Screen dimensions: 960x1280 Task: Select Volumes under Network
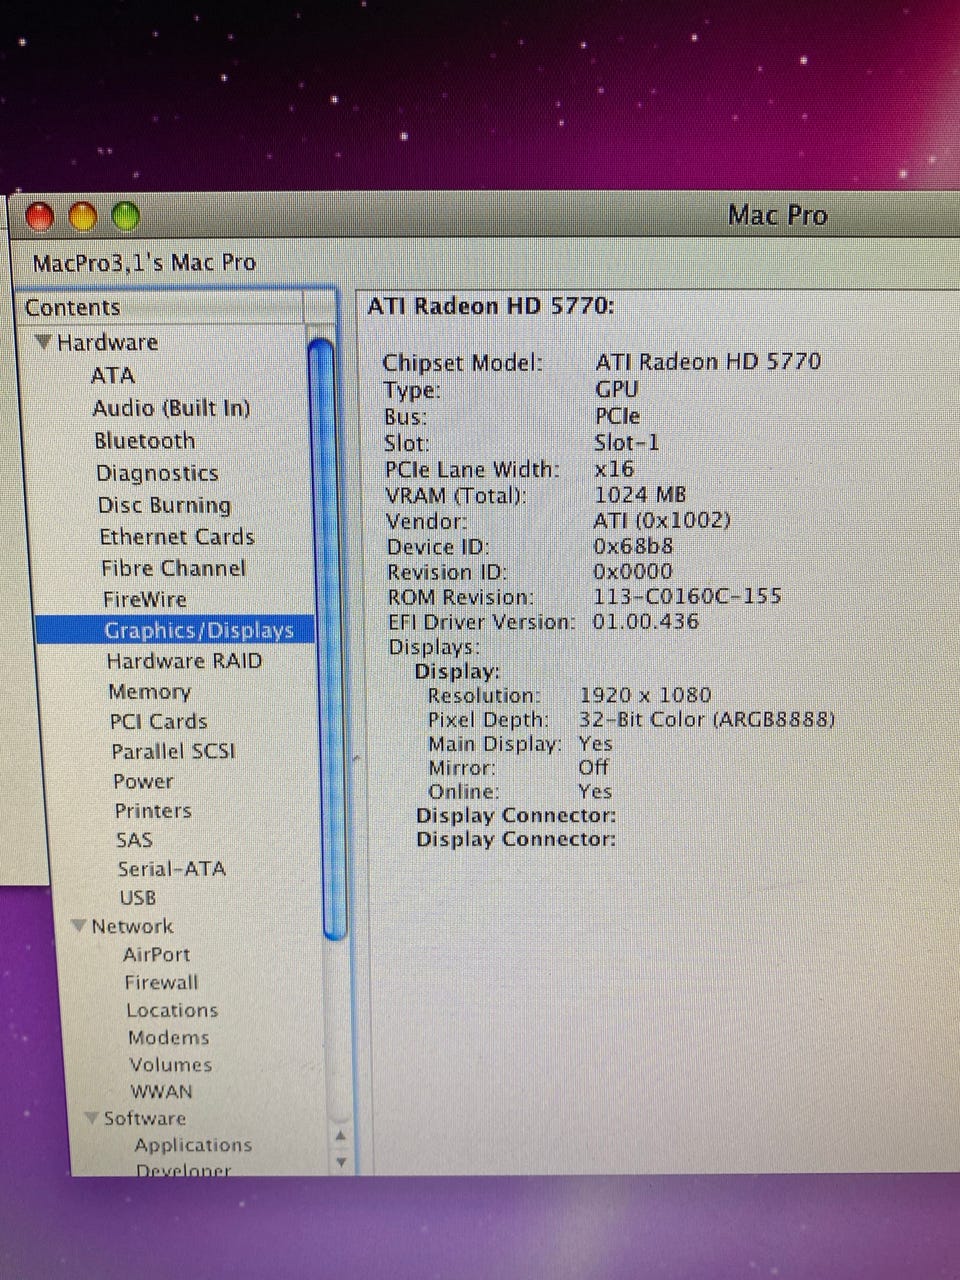click(171, 1065)
